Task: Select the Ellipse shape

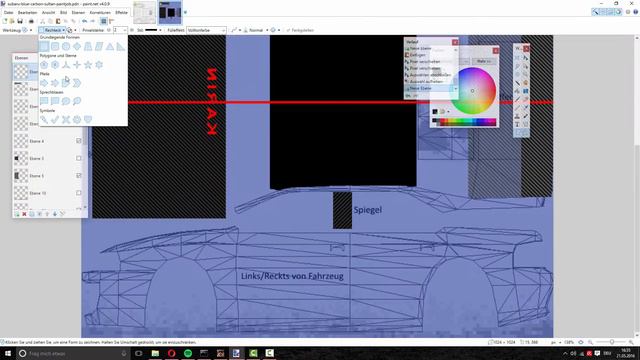Action: (66, 47)
